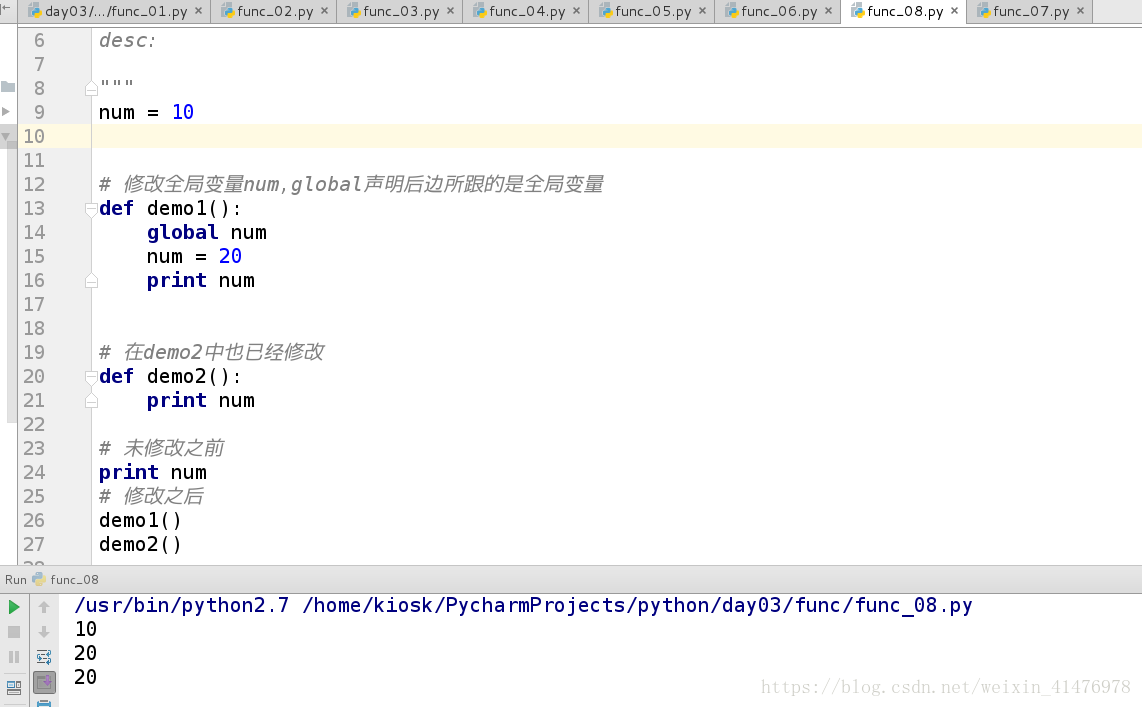The width and height of the screenshot is (1142, 707).
Task: Close the func_06.py tab
Action: tap(829, 11)
